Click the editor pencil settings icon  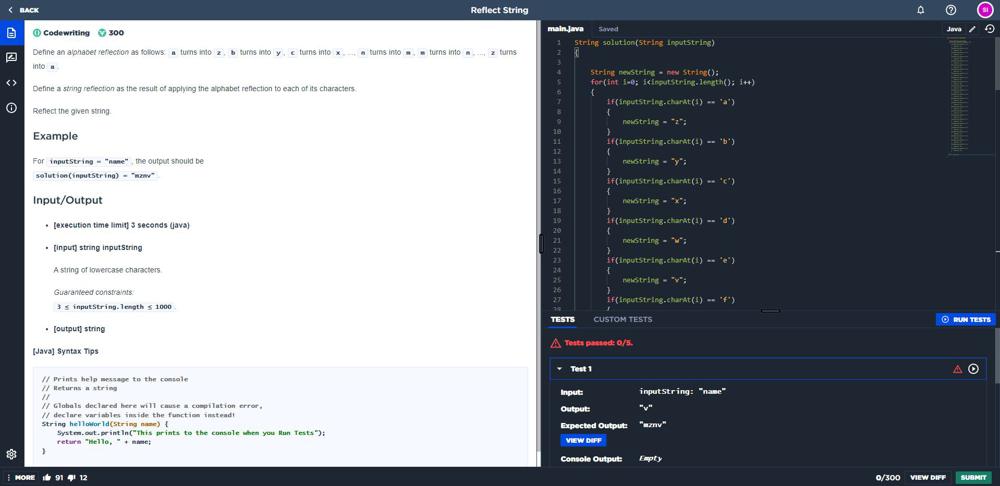pyautogui.click(x=972, y=29)
